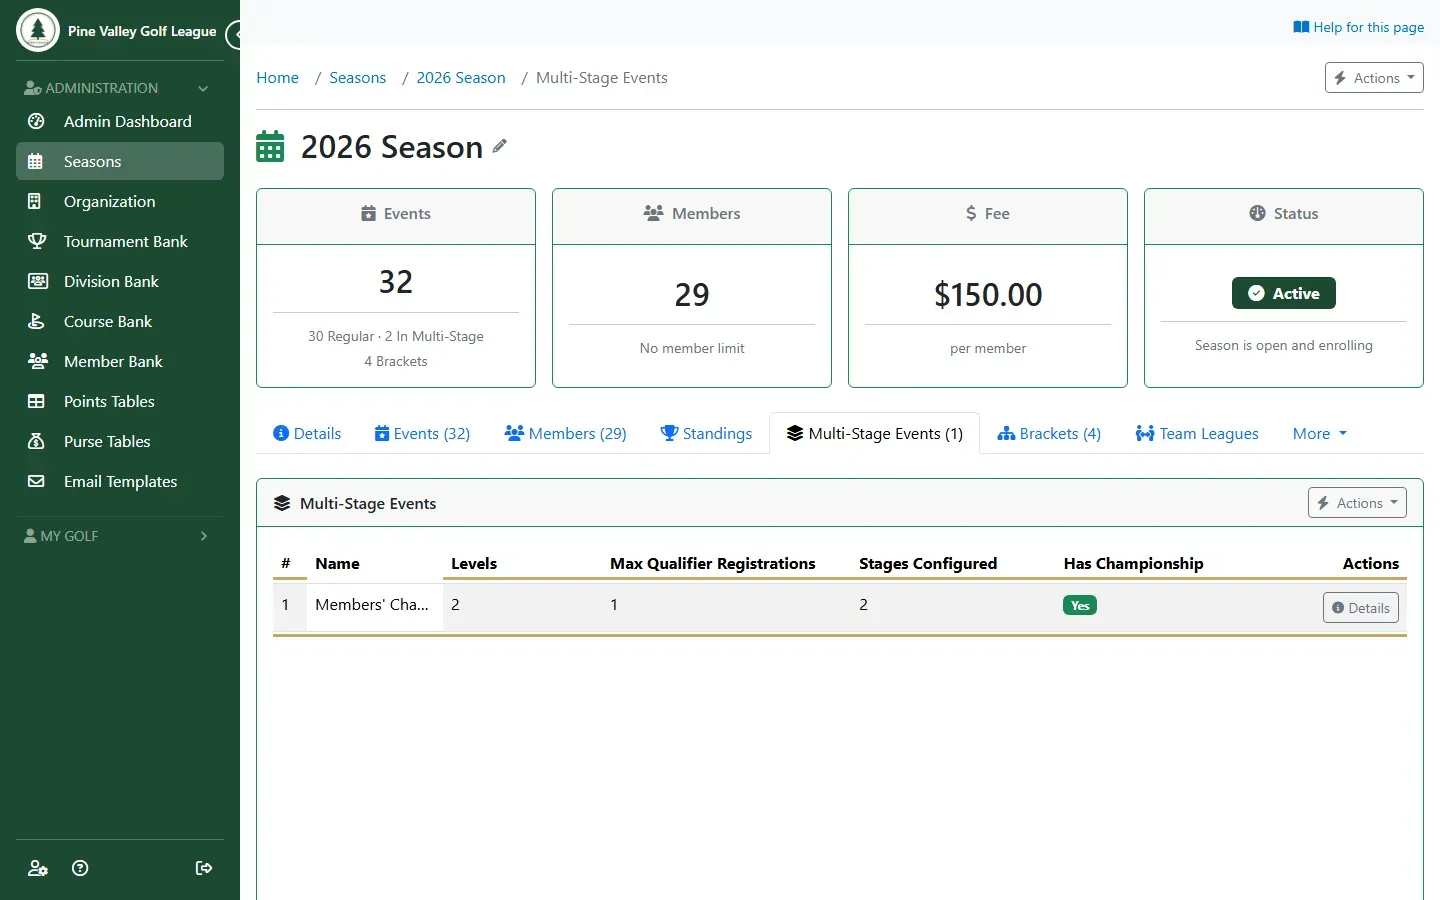This screenshot has width=1440, height=900.
Task: Click the Yes championship badge
Action: pyautogui.click(x=1080, y=605)
